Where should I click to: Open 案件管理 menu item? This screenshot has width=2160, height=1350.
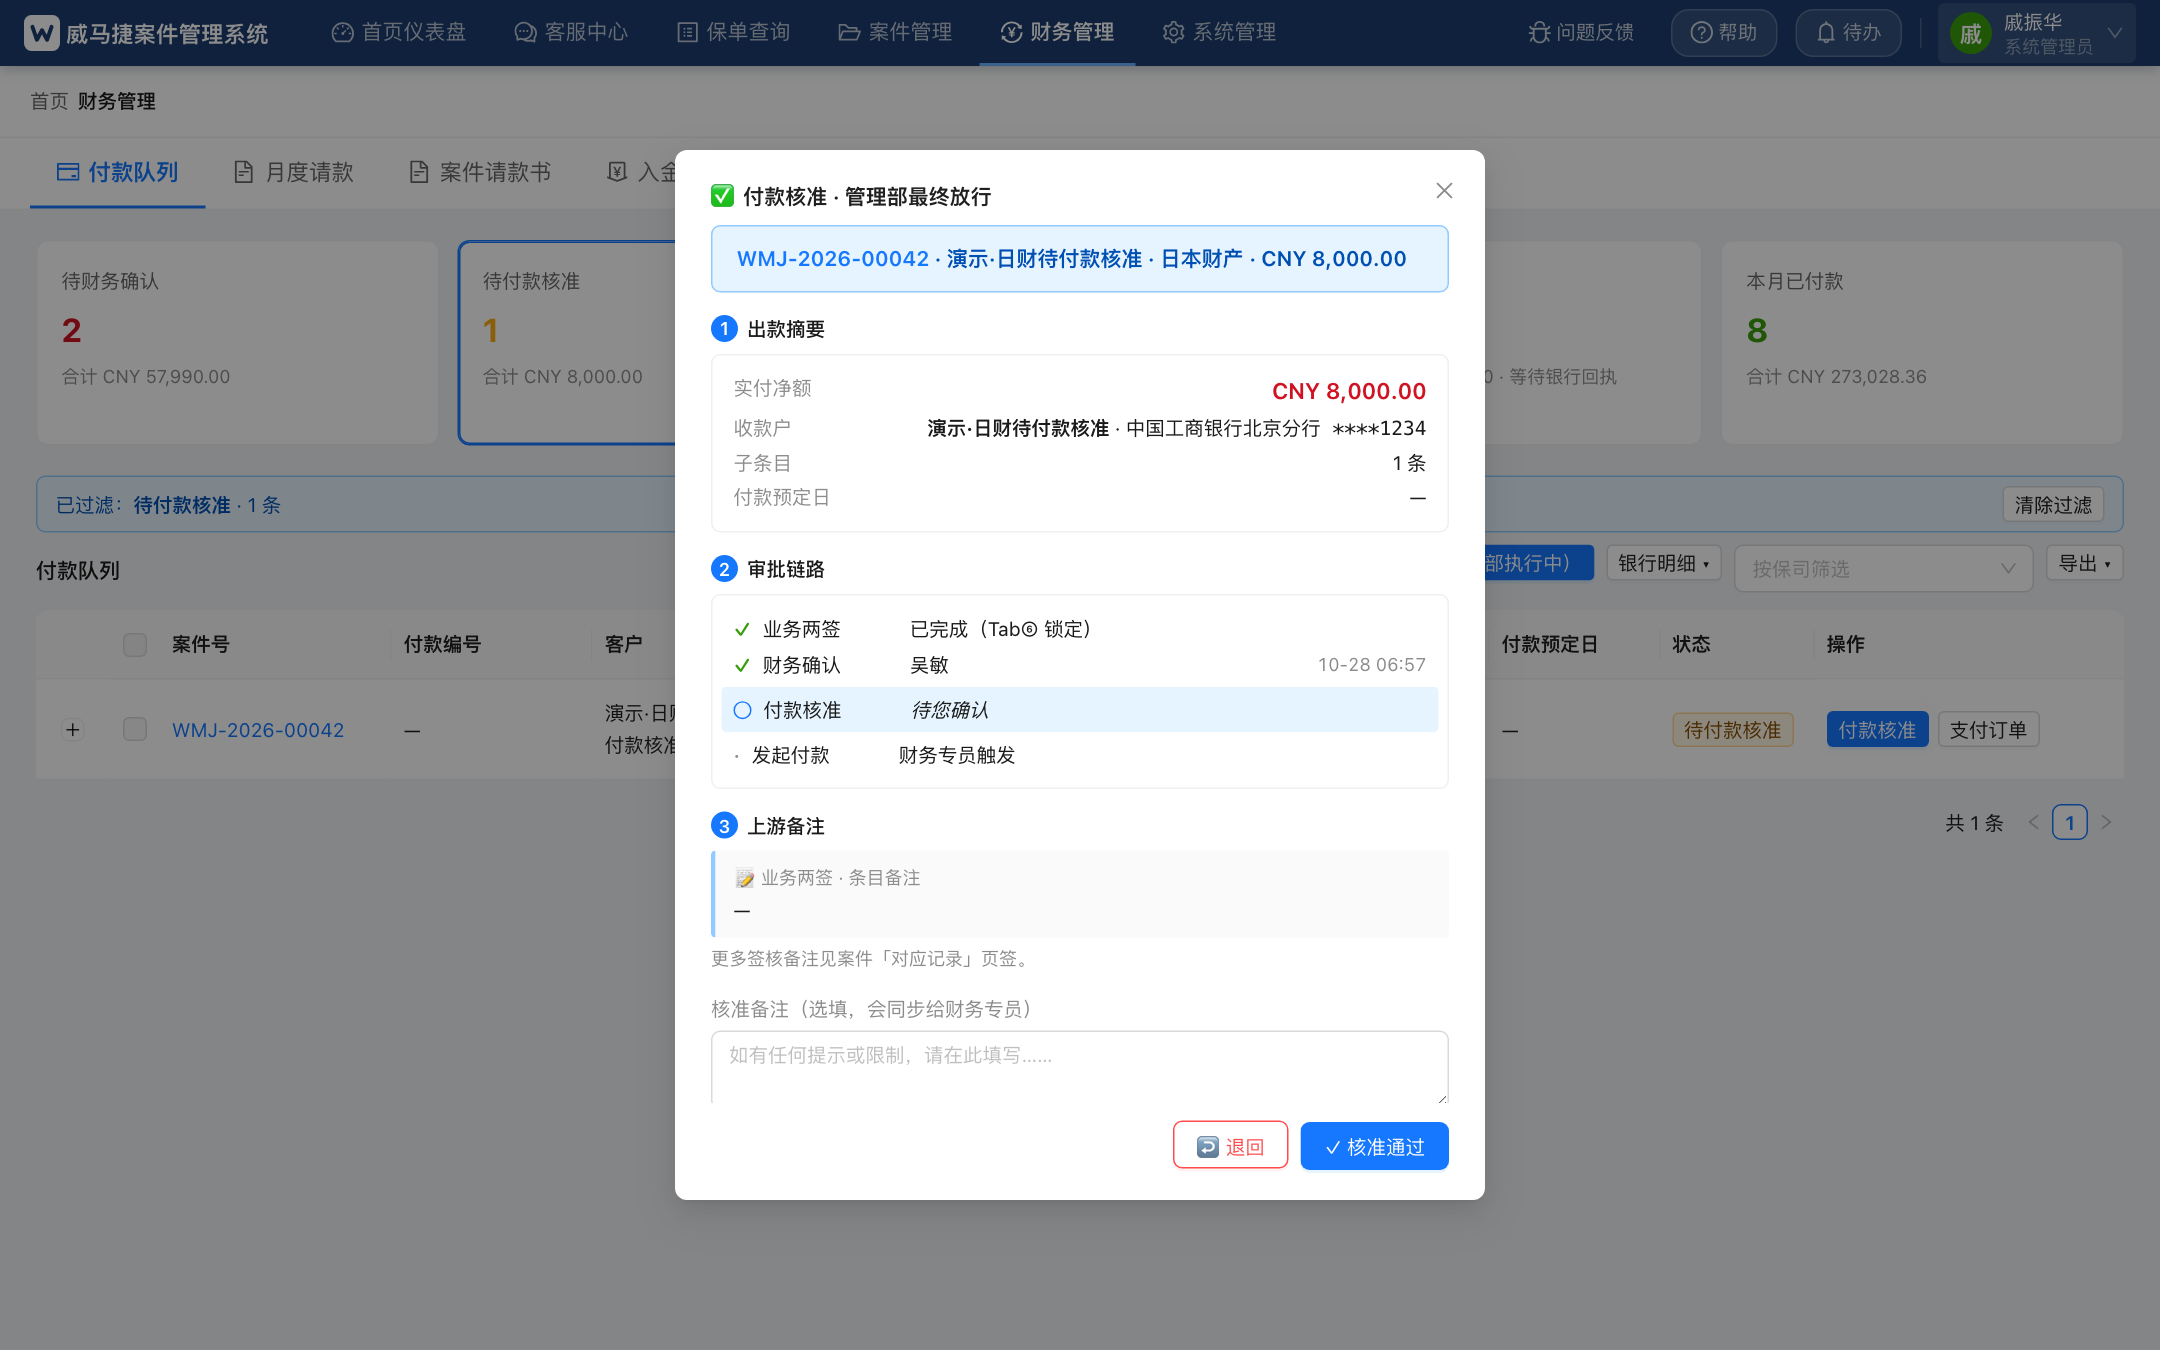[x=895, y=33]
